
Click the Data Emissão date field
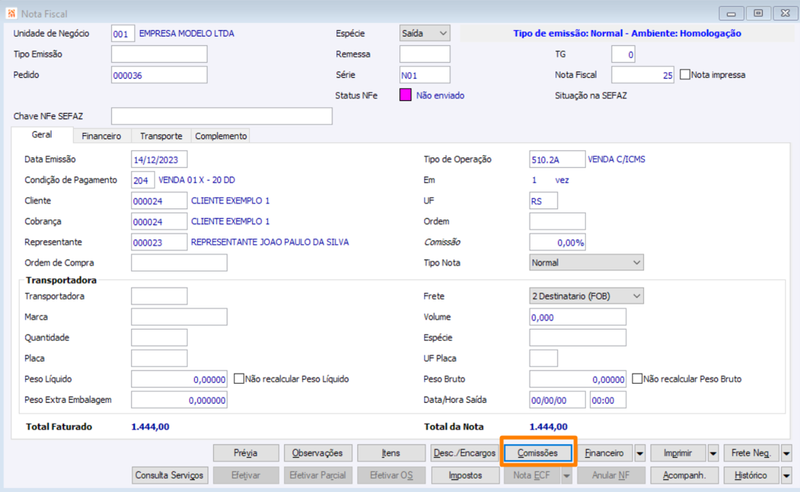(159, 159)
